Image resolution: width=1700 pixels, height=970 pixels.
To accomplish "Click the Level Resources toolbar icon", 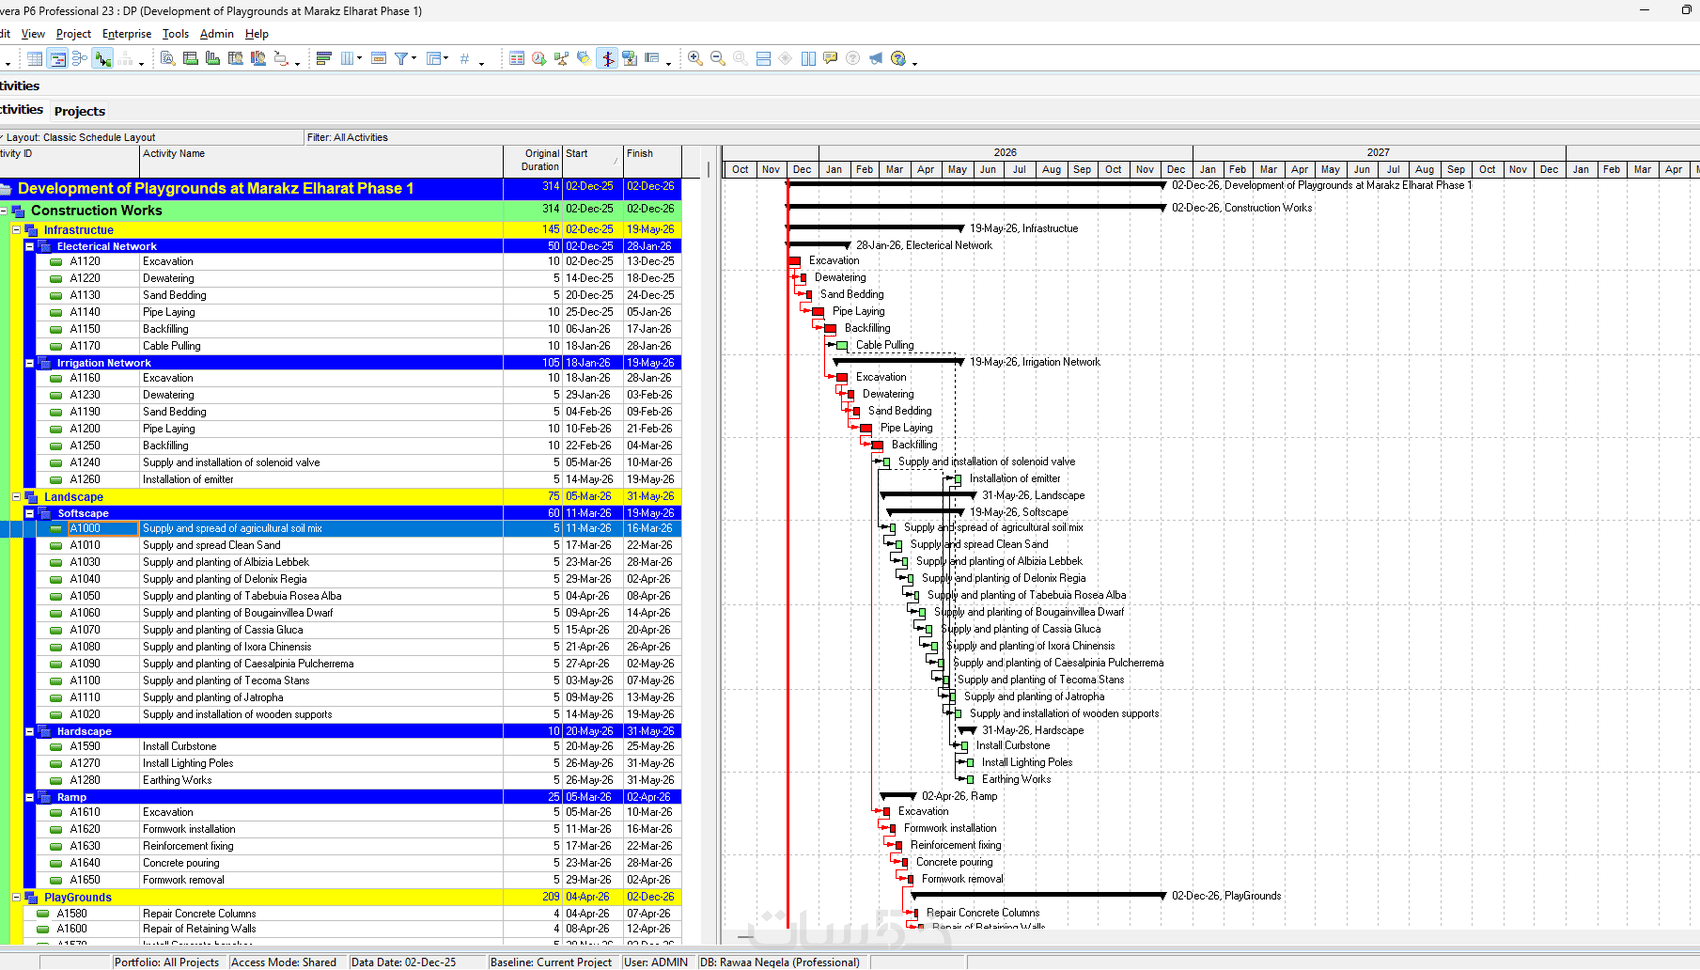I will pos(562,59).
